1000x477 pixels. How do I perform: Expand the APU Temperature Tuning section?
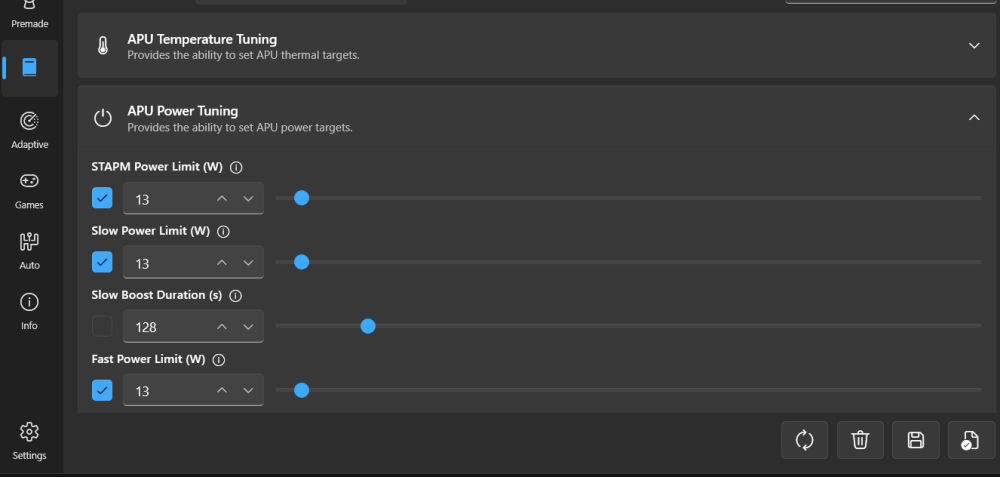tap(974, 46)
